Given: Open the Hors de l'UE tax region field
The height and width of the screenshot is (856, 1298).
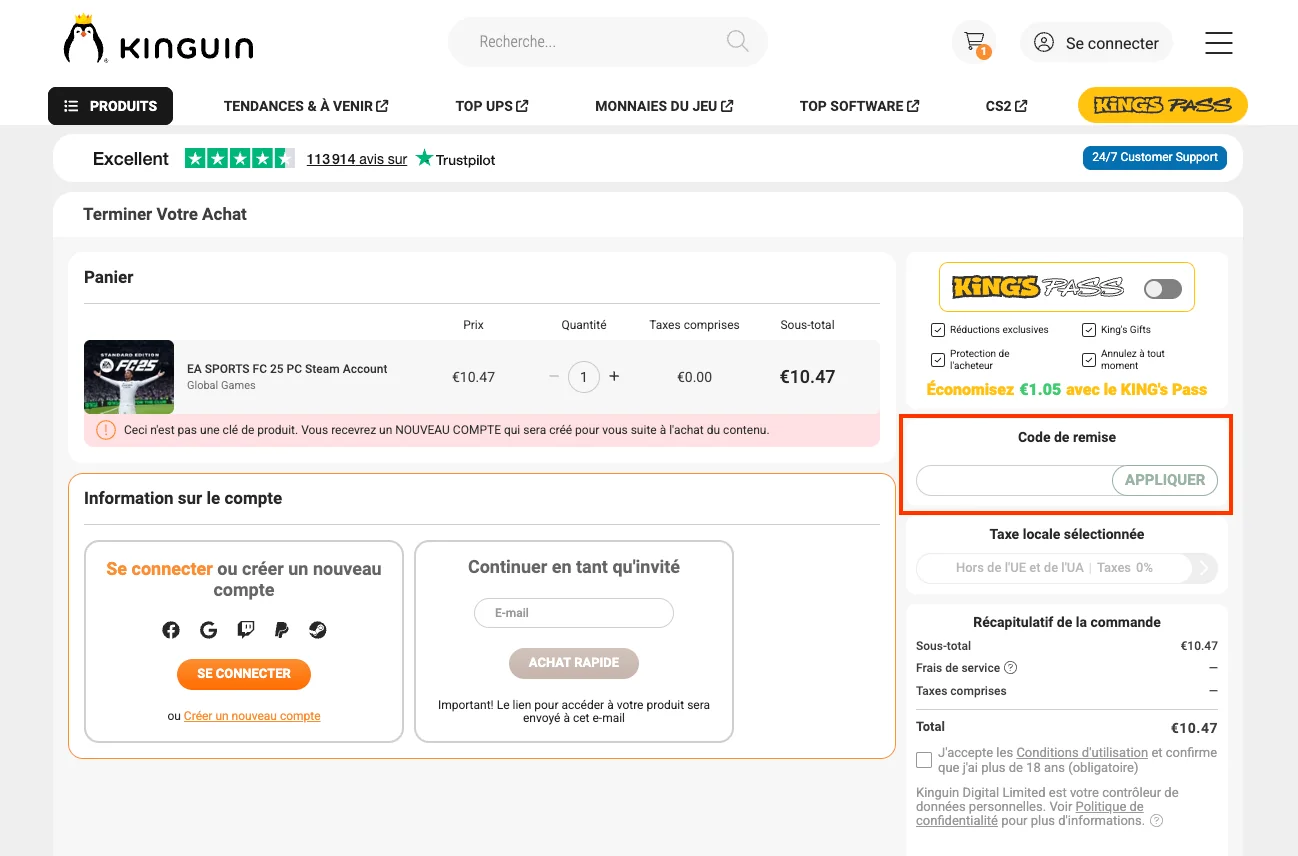Looking at the screenshot, I should click(1054, 568).
